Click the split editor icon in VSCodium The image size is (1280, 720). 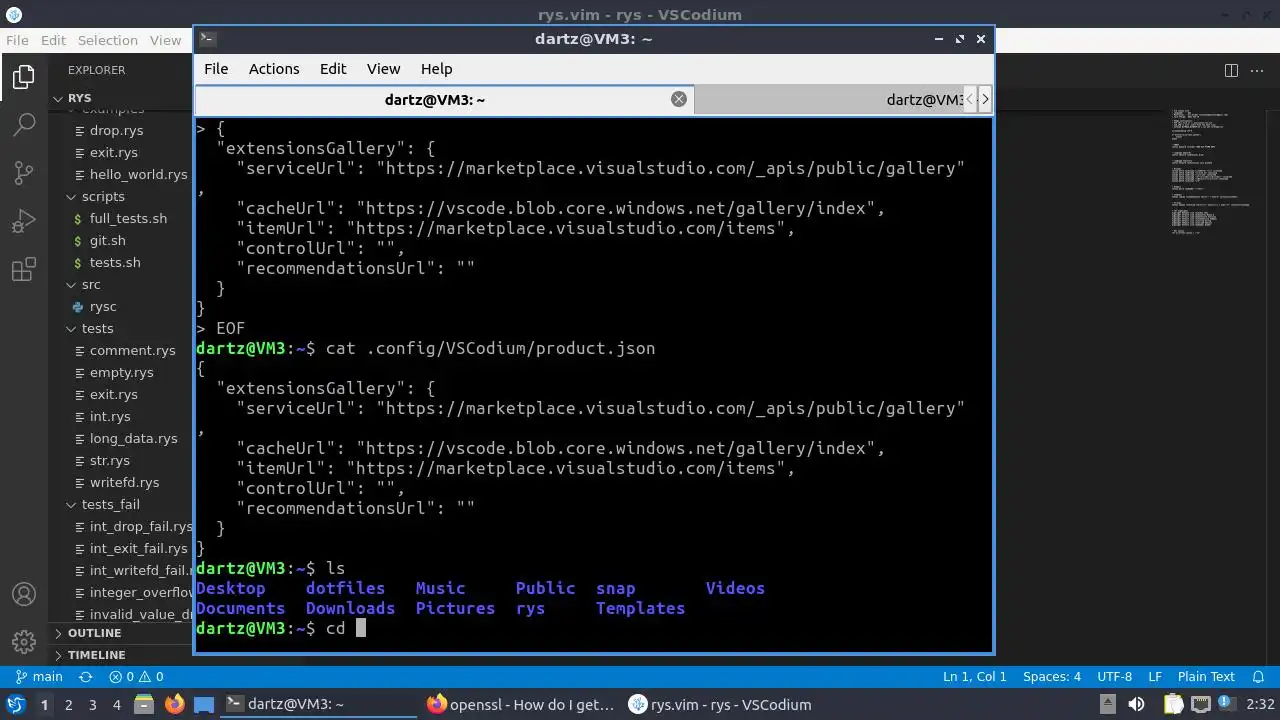1231,70
